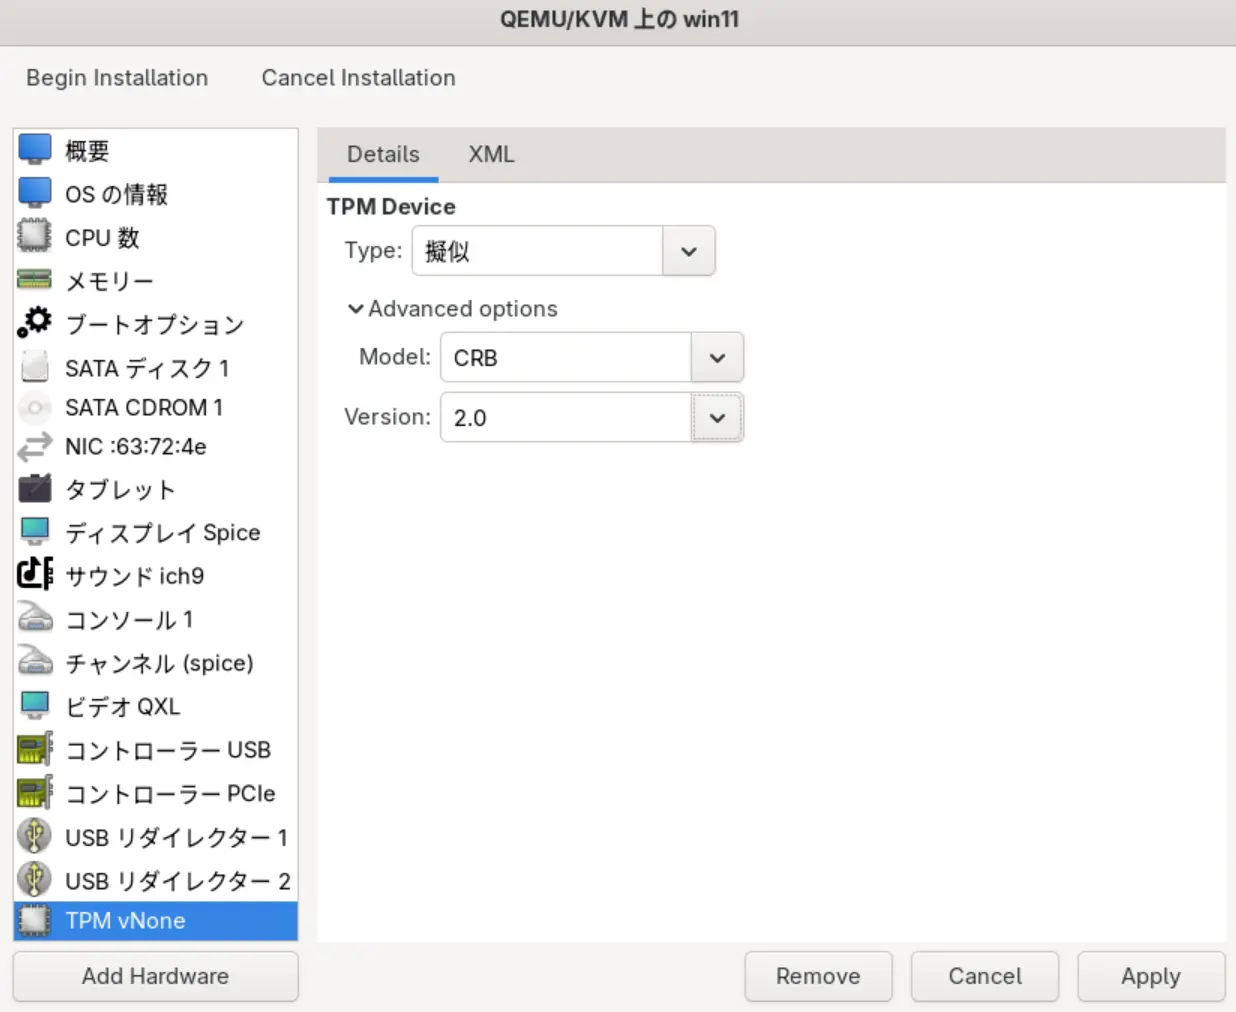Screen dimensions: 1236x1012
Task: Switch to the XML tab
Action: [x=491, y=154]
